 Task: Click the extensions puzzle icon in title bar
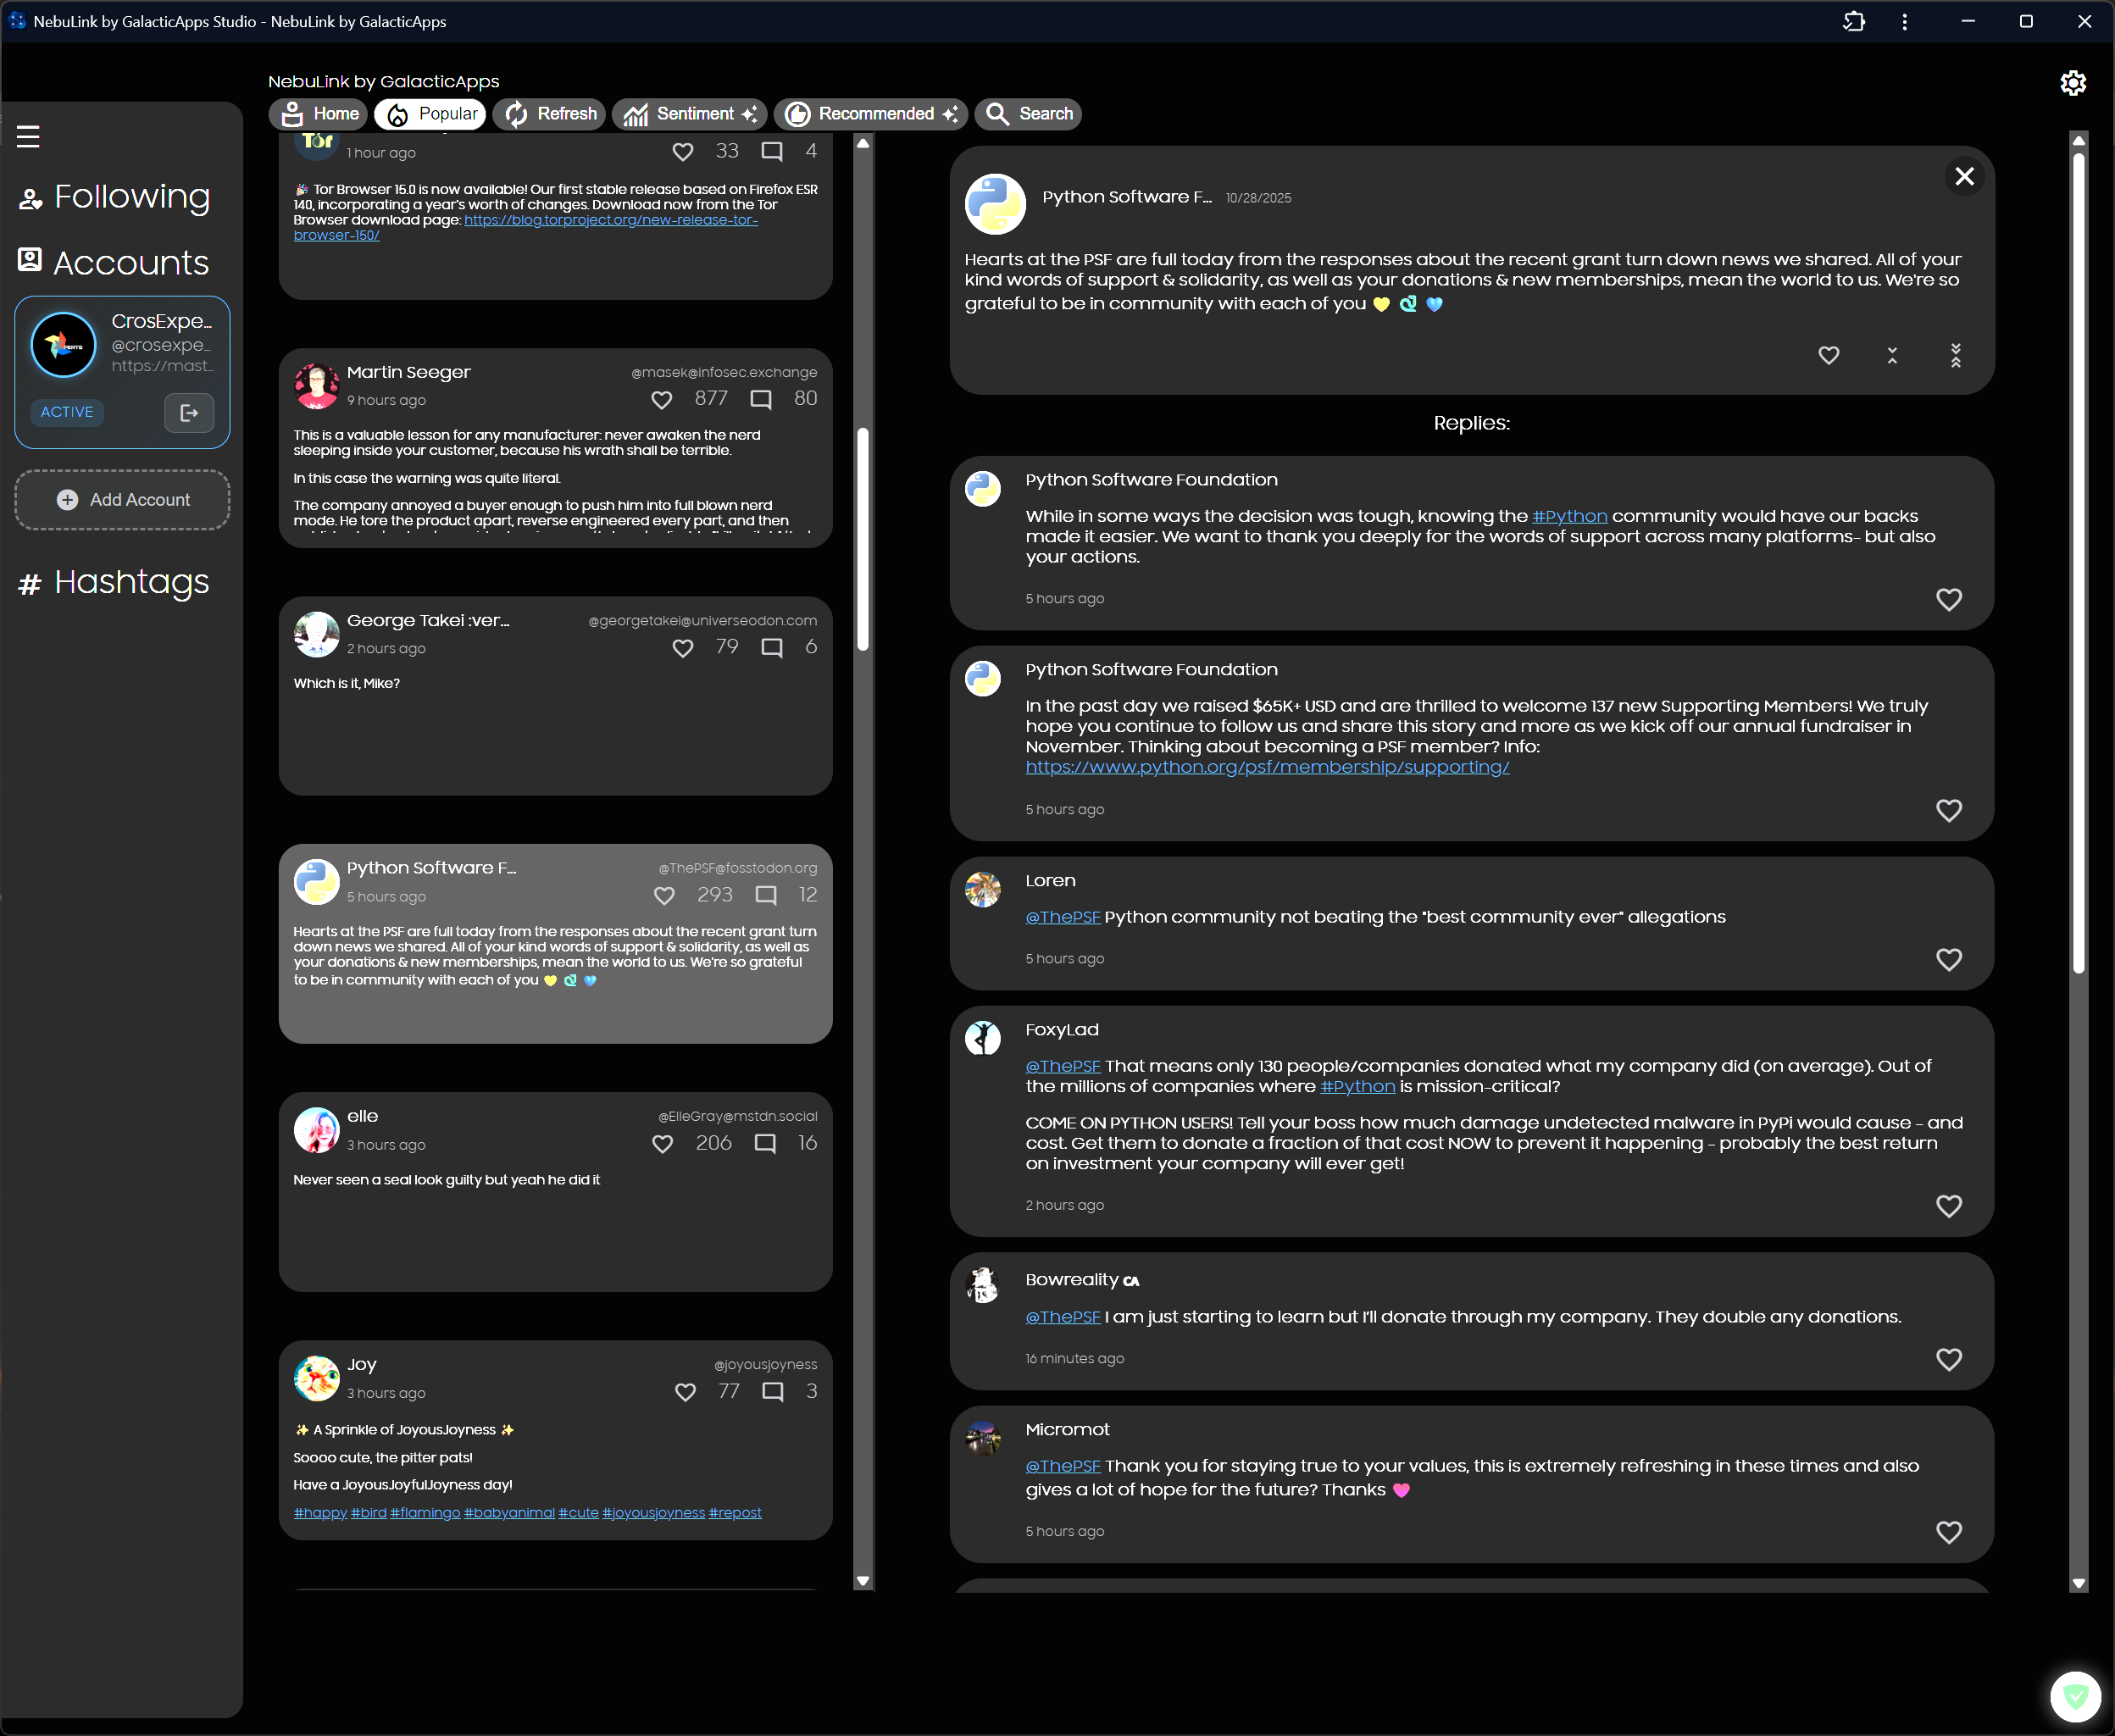point(1853,21)
